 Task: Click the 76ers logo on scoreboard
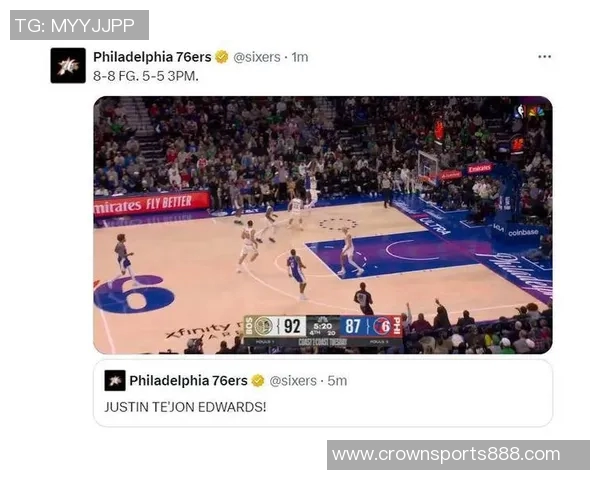(382, 327)
